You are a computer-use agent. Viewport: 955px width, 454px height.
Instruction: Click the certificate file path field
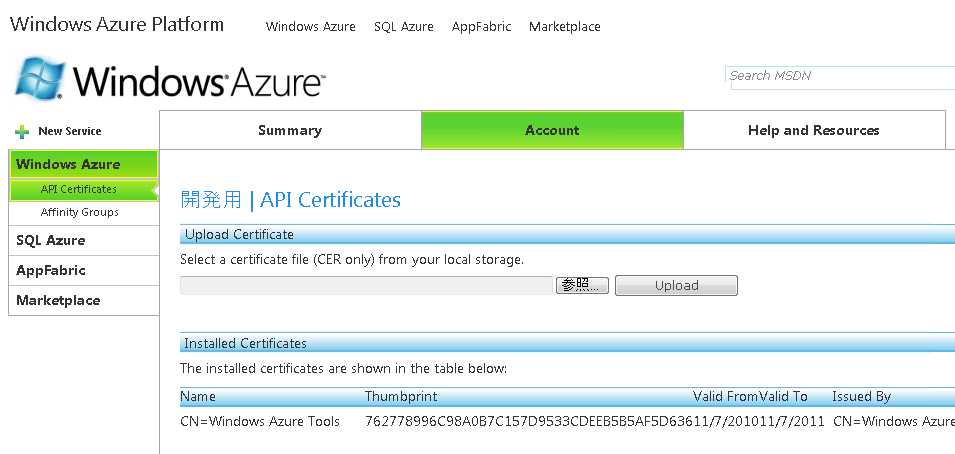tap(367, 285)
